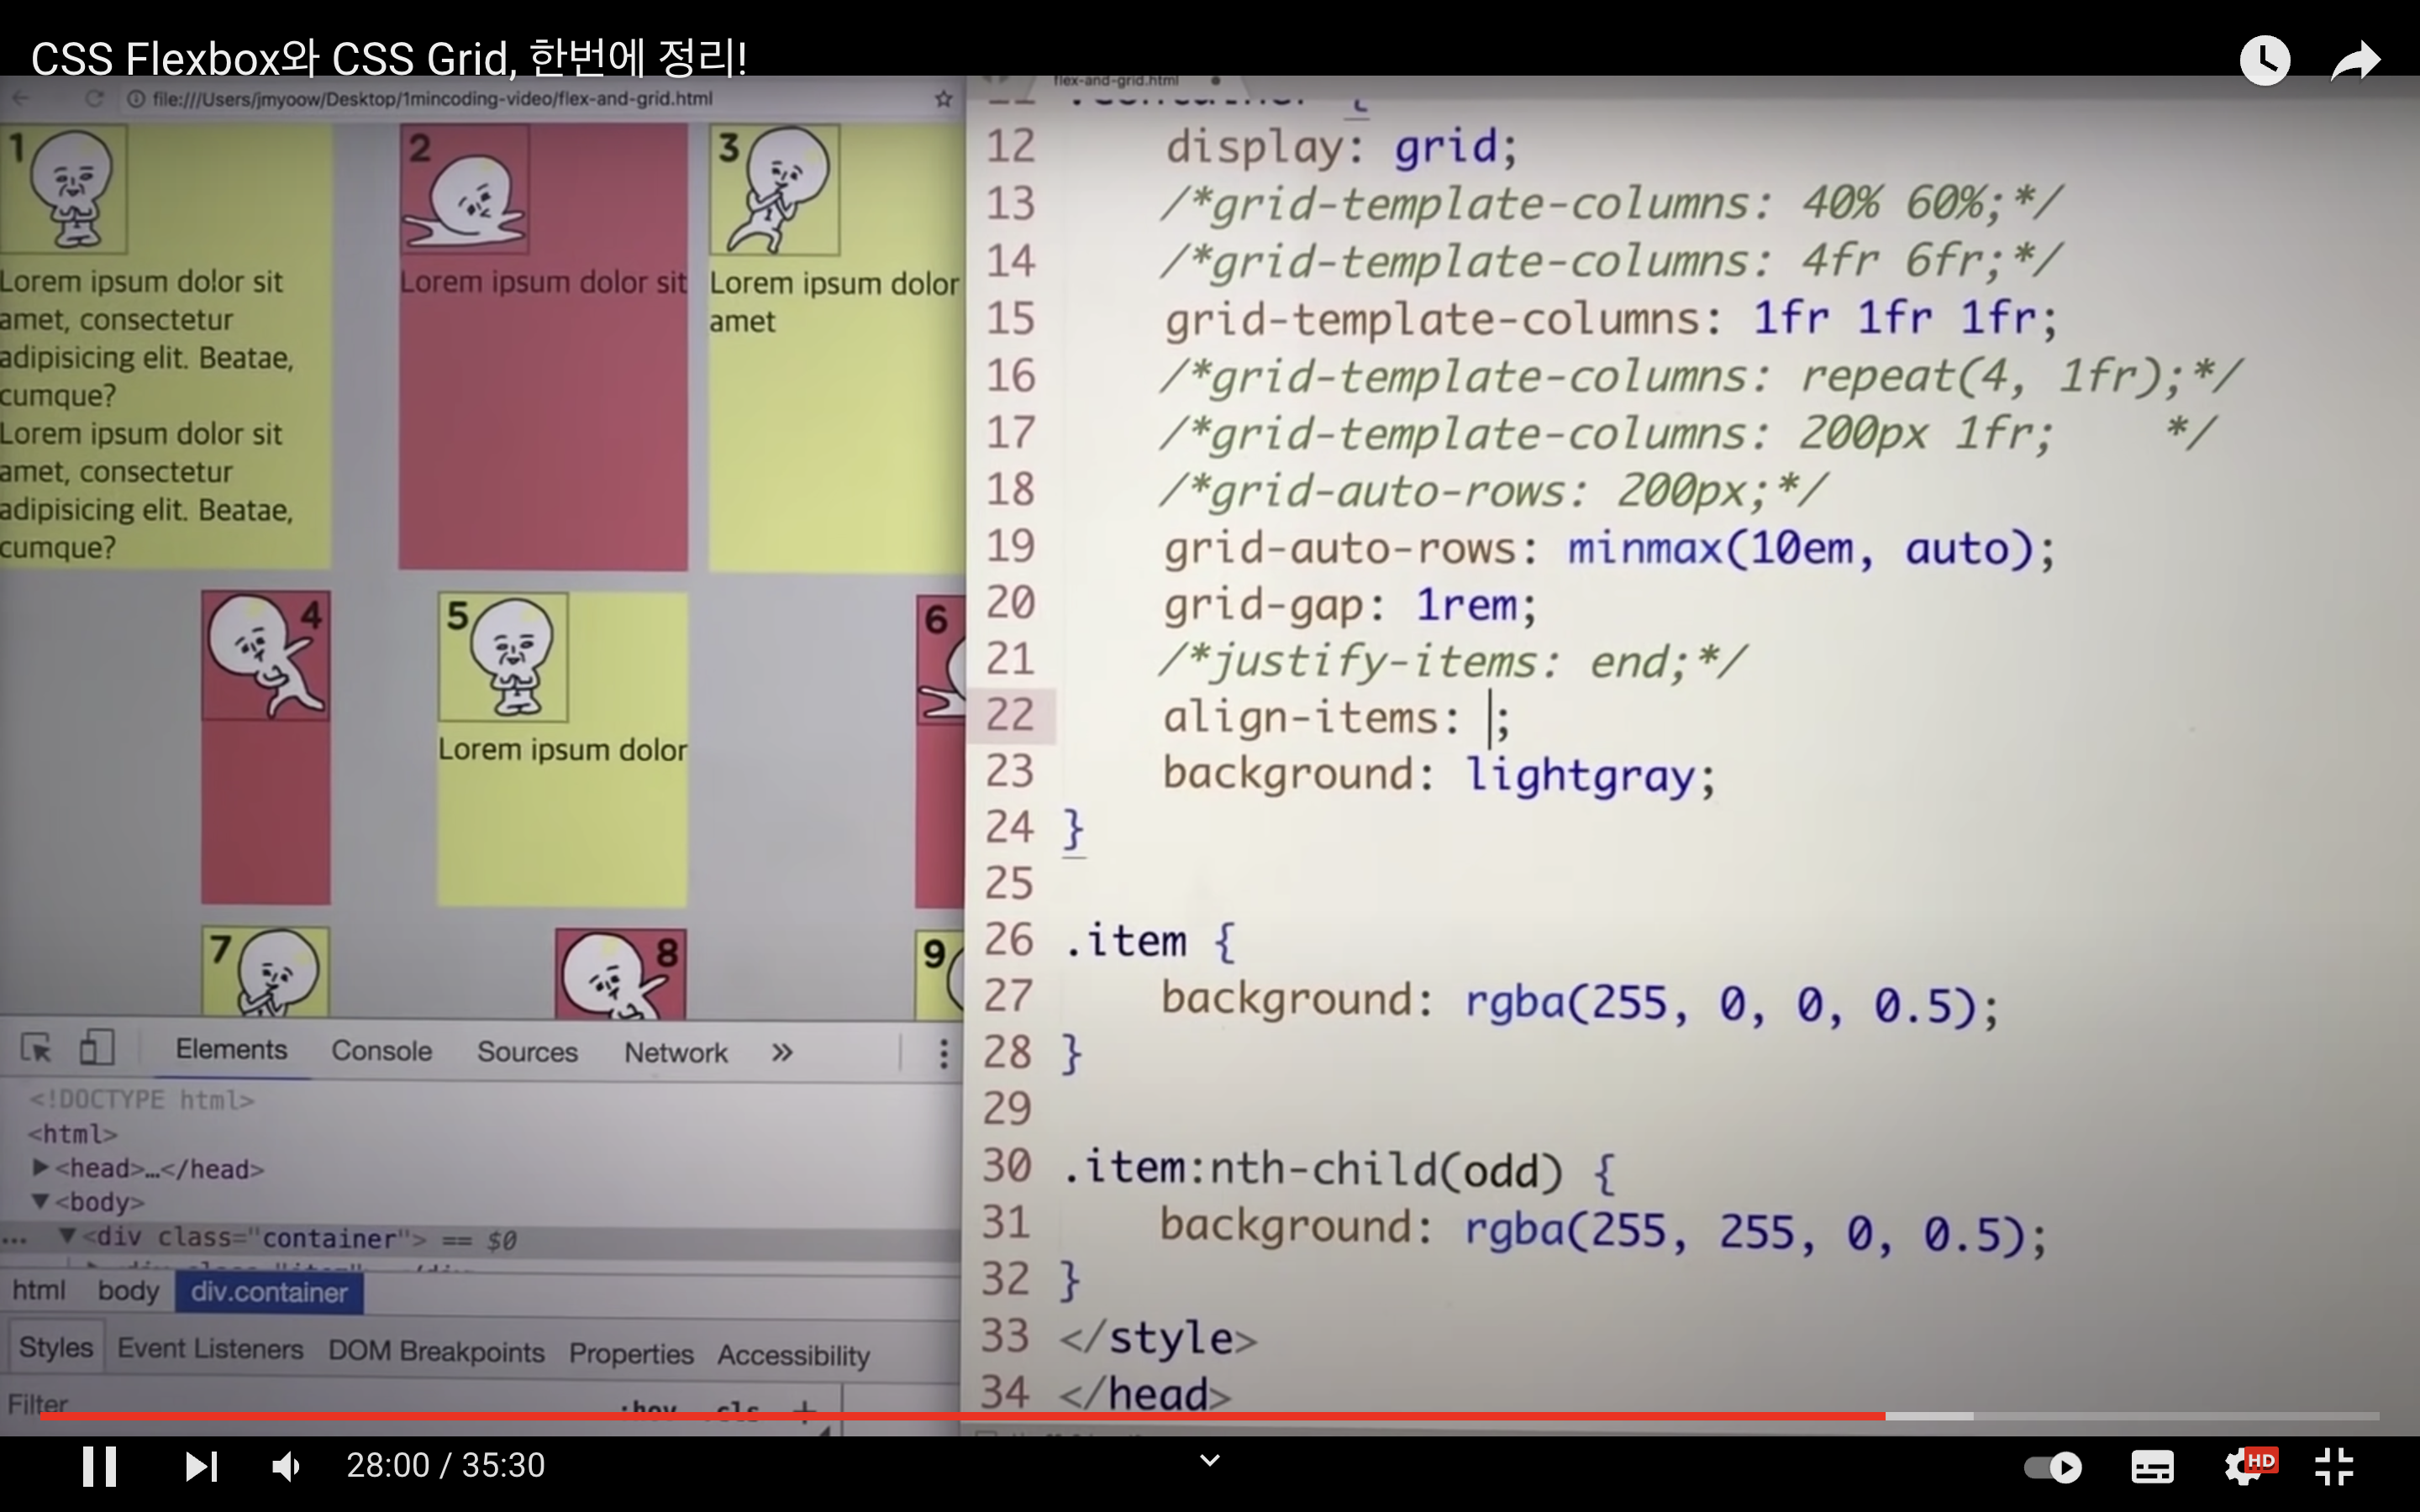Click the <html> node in DOM tree

pyautogui.click(x=72, y=1133)
